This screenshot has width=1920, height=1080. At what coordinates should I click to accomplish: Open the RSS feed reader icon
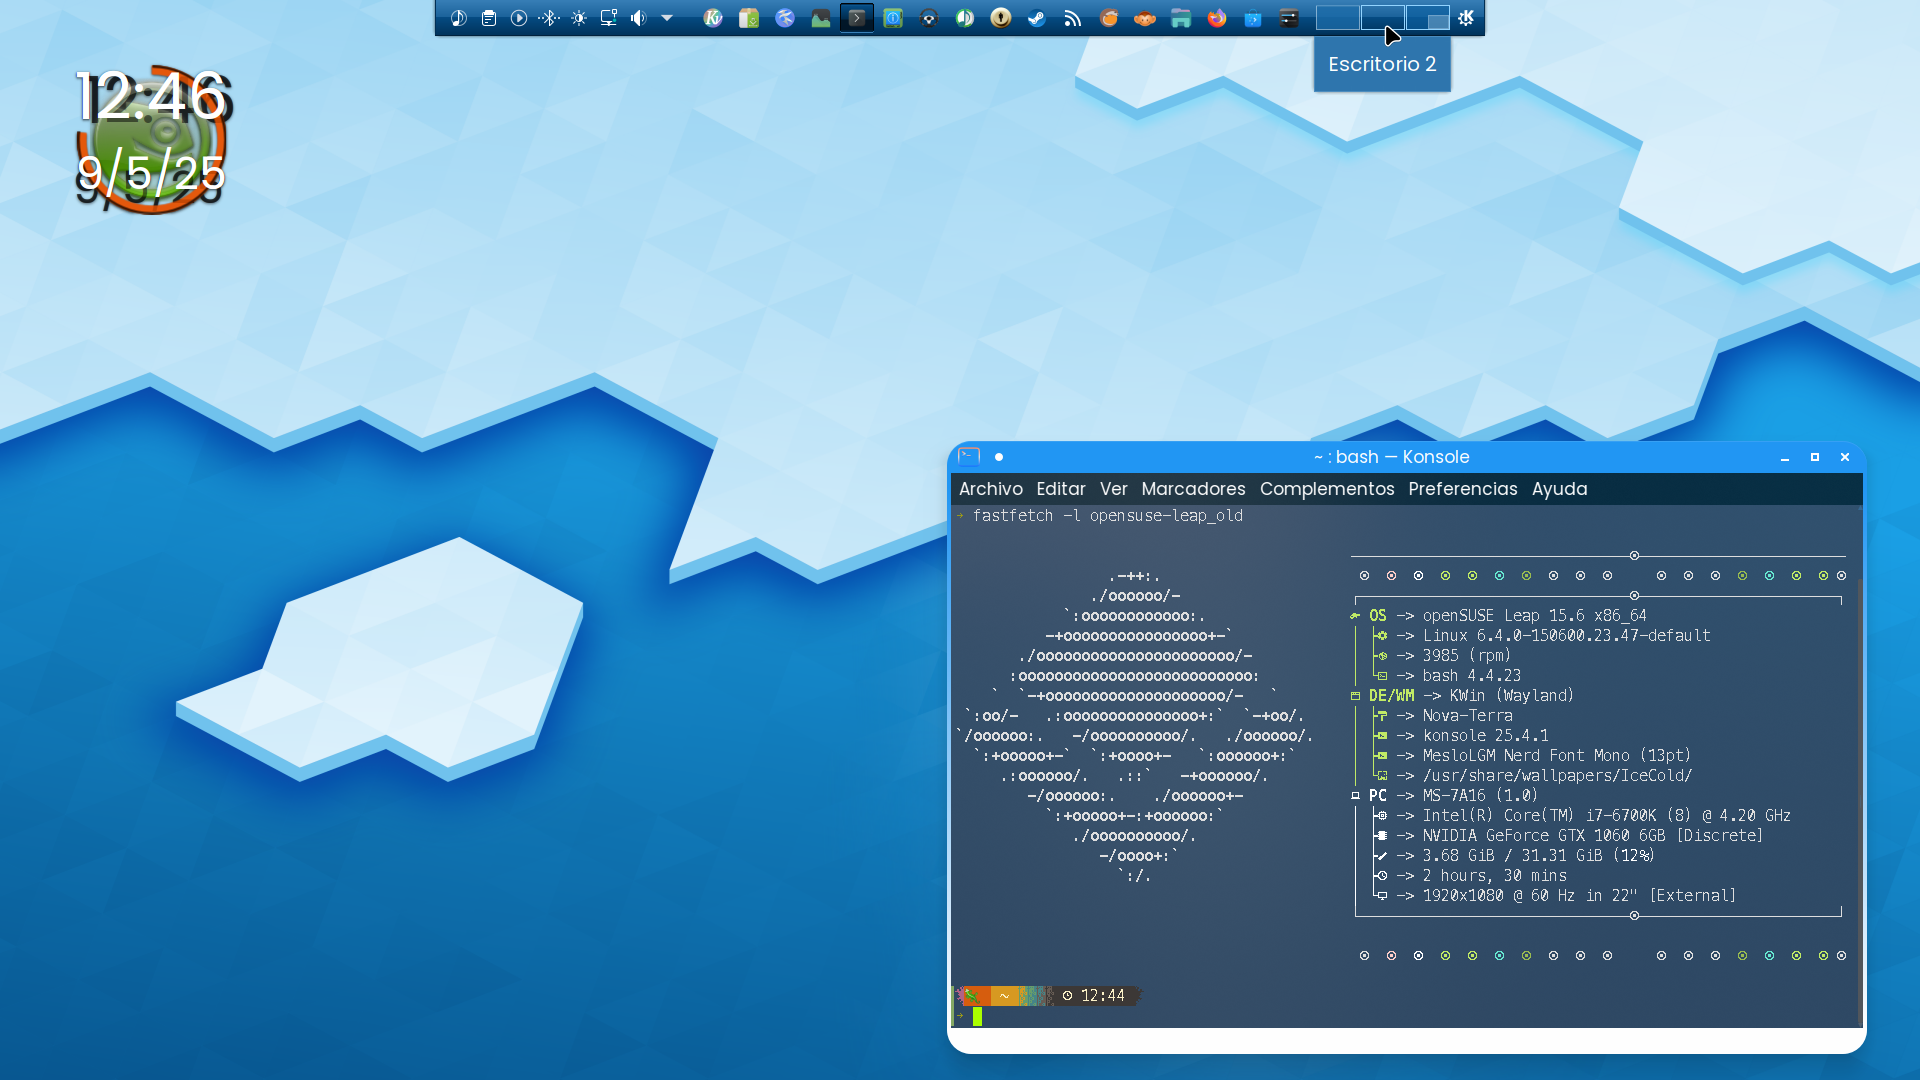[1073, 18]
